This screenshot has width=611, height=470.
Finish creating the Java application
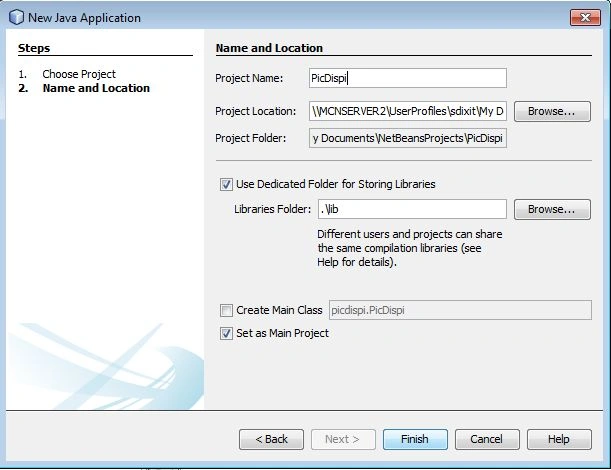coord(415,439)
